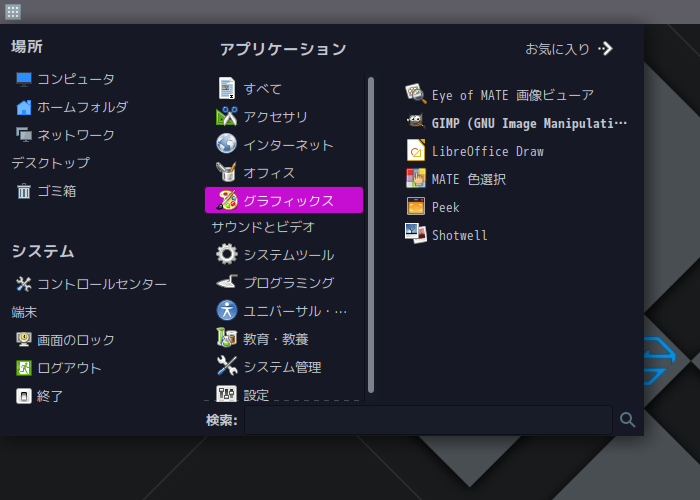Click the Shotwell text label
The width and height of the screenshot is (700, 500).
tap(459, 235)
